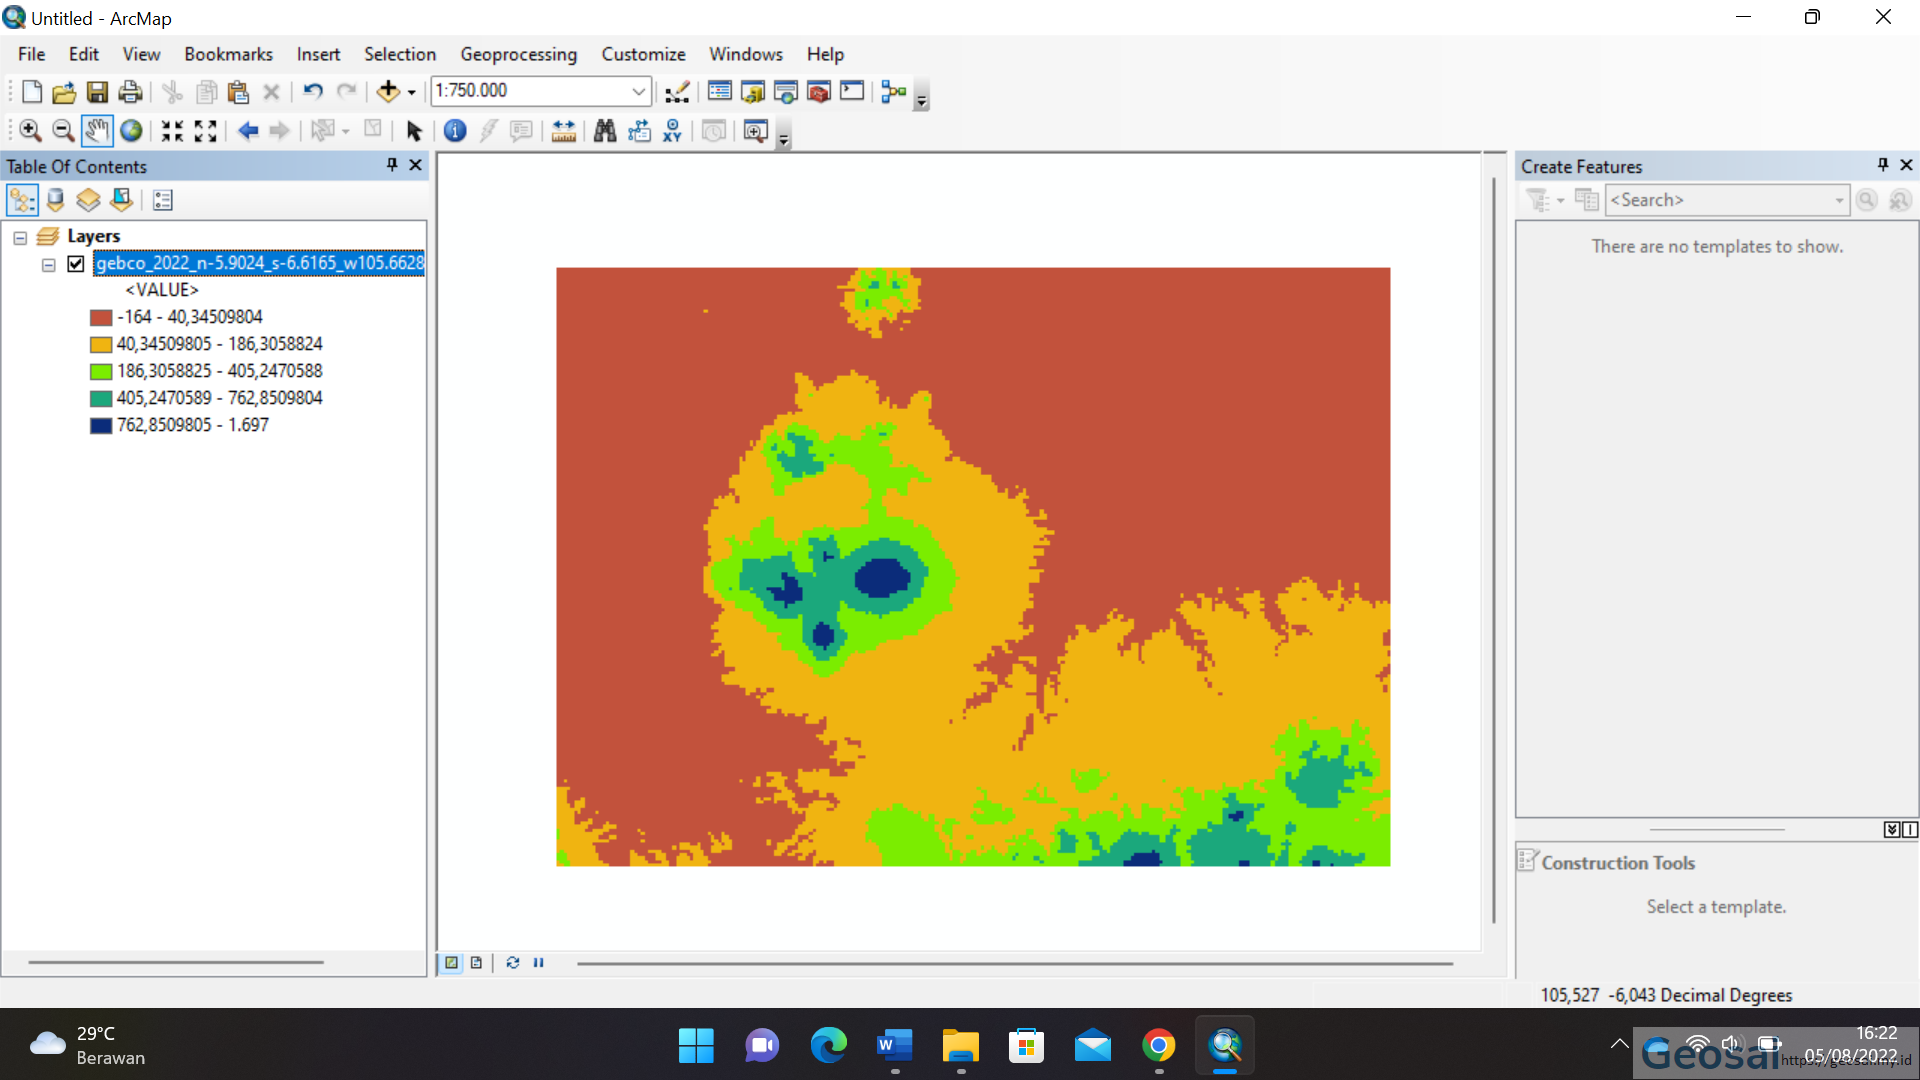Open the Identify tool
Screen dimensions: 1920x1080
pyautogui.click(x=455, y=130)
